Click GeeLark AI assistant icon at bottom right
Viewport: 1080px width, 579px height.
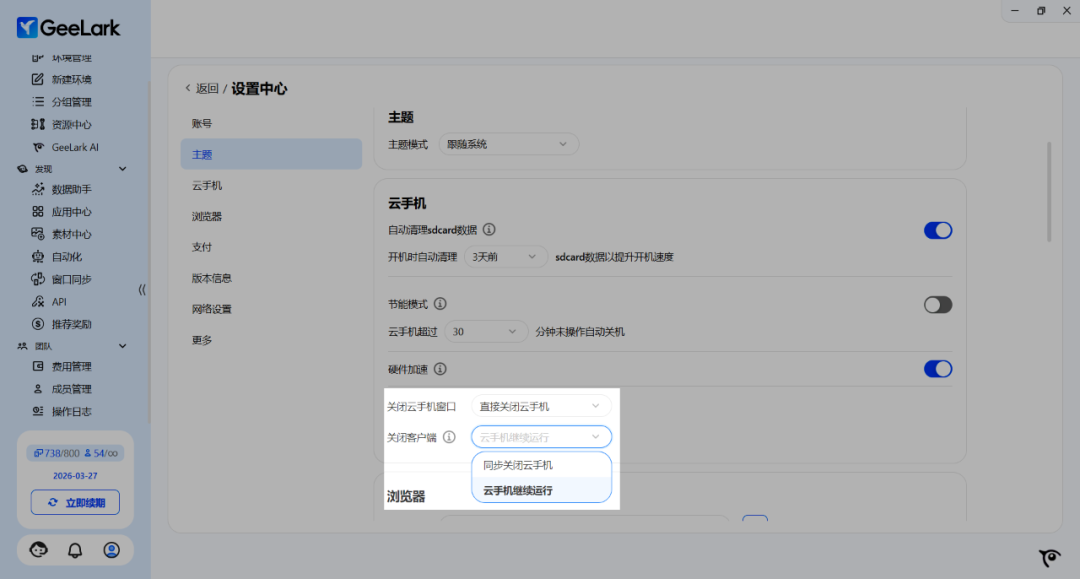pos(1050,557)
